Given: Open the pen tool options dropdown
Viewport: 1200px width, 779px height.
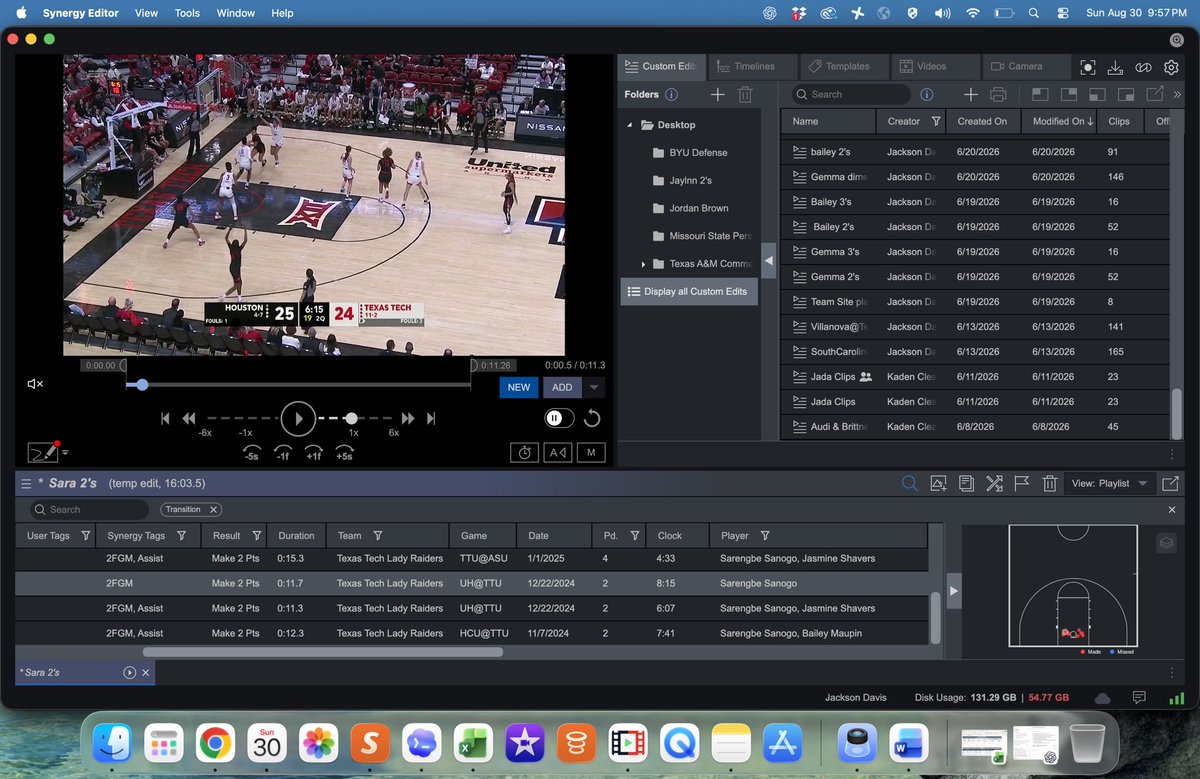Looking at the screenshot, I should click(65, 452).
